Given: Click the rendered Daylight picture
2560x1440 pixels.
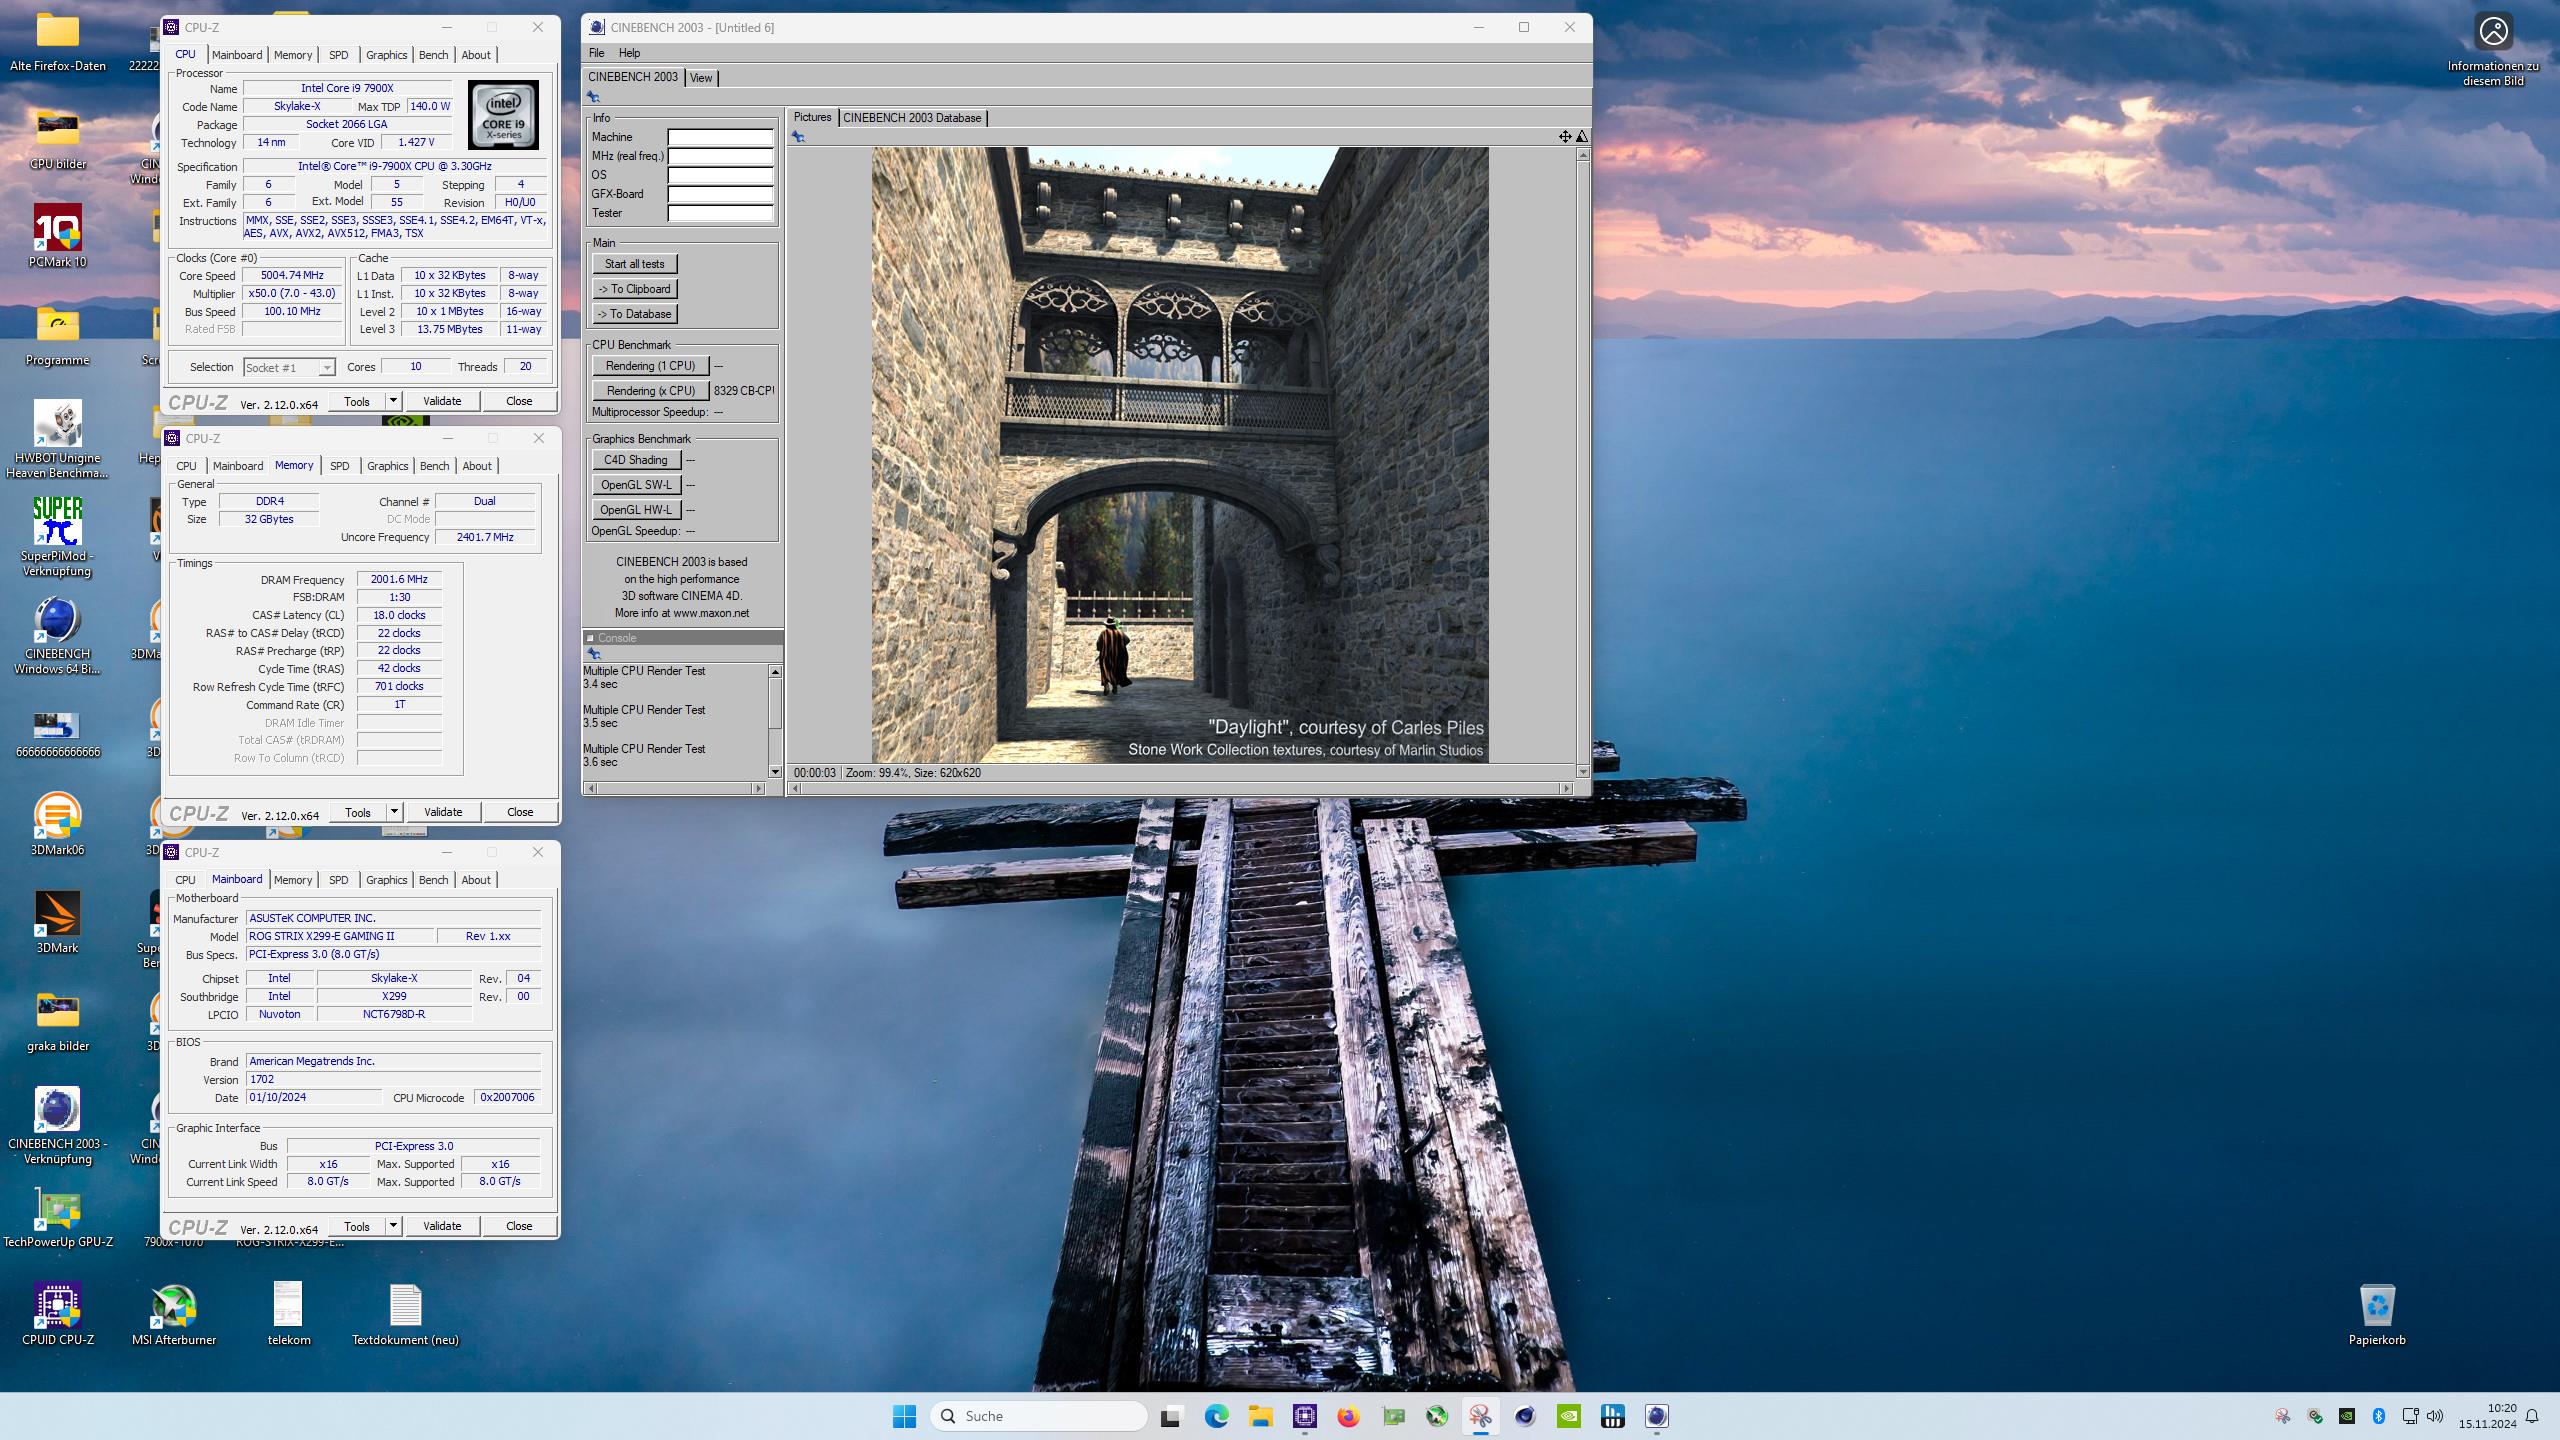Looking at the screenshot, I should coord(1180,455).
